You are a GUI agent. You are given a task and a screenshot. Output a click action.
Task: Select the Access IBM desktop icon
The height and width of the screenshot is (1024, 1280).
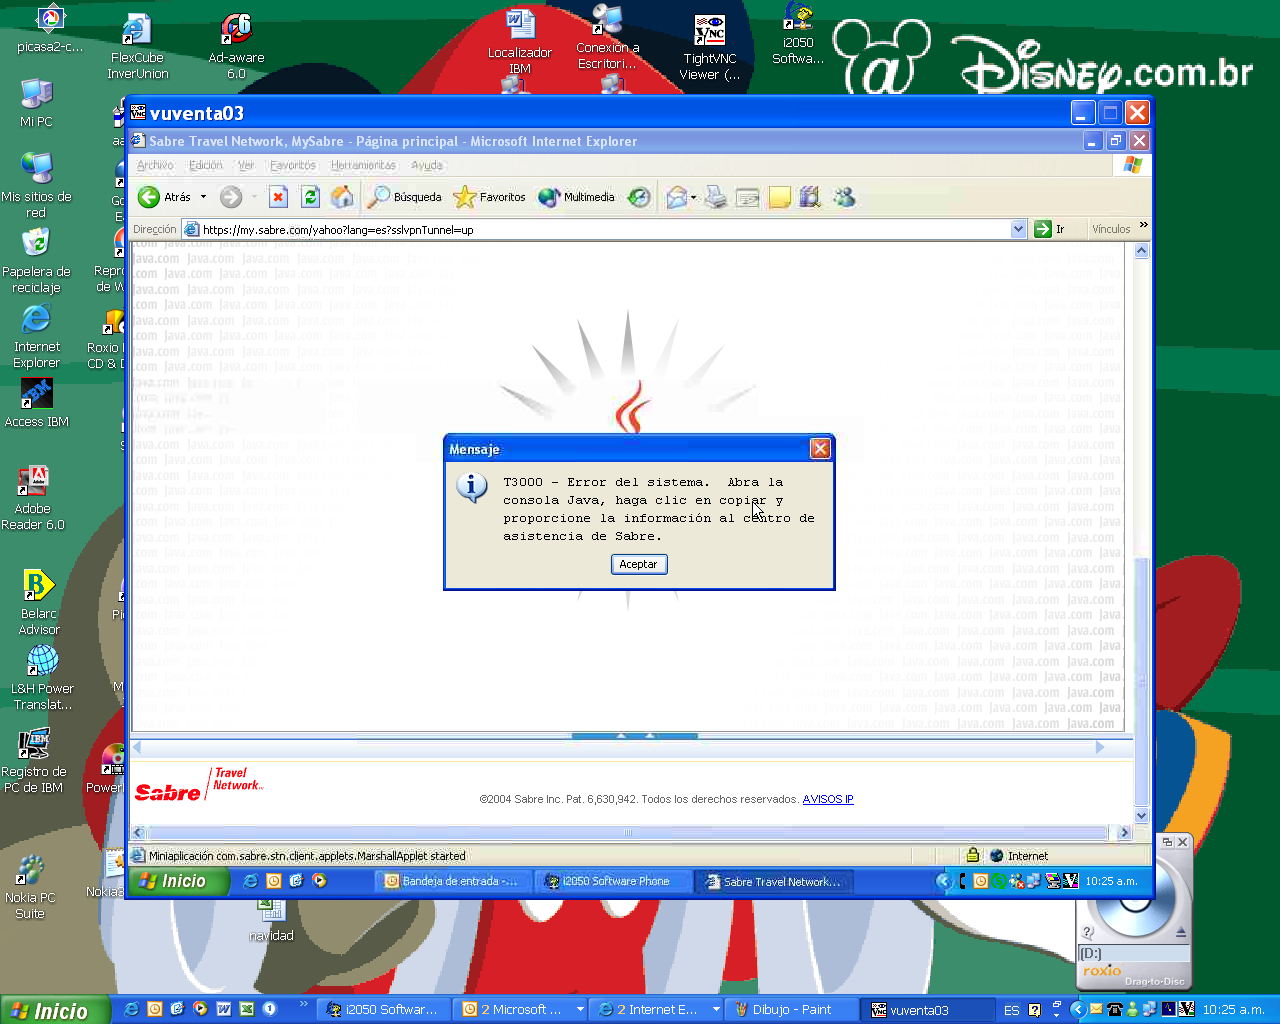pyautogui.click(x=36, y=404)
